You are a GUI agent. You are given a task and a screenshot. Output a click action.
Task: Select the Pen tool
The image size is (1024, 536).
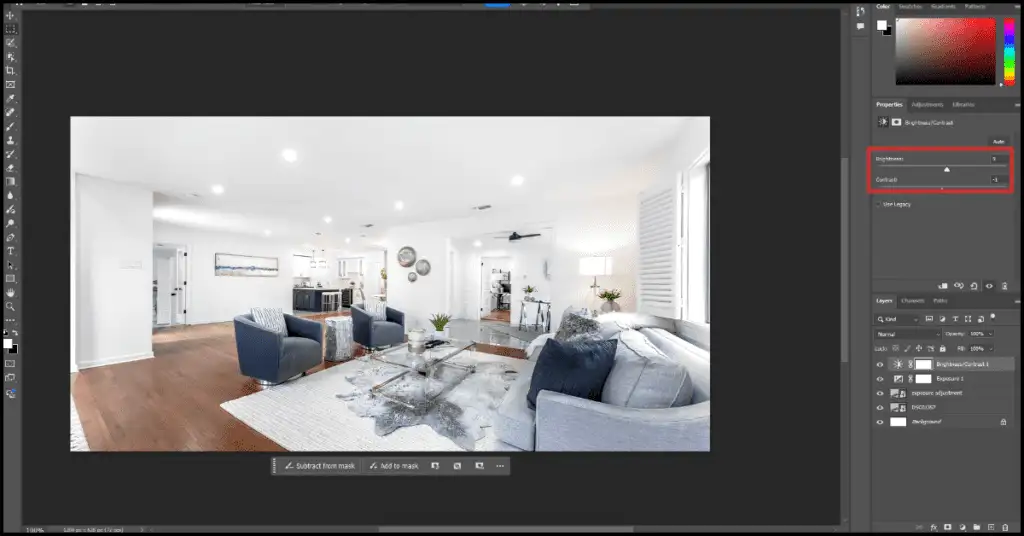[10, 238]
